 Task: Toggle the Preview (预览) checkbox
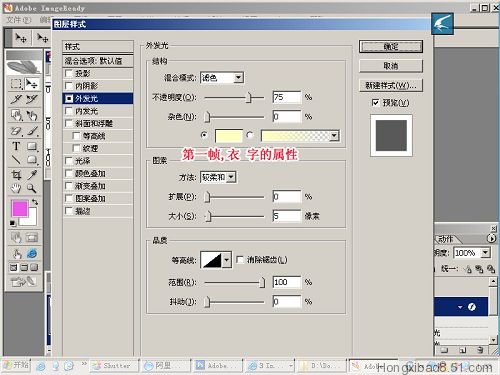(375, 103)
